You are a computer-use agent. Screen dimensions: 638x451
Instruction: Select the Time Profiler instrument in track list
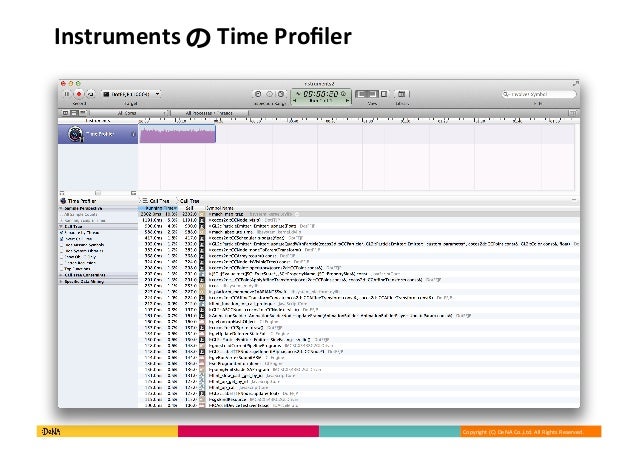click(x=98, y=134)
